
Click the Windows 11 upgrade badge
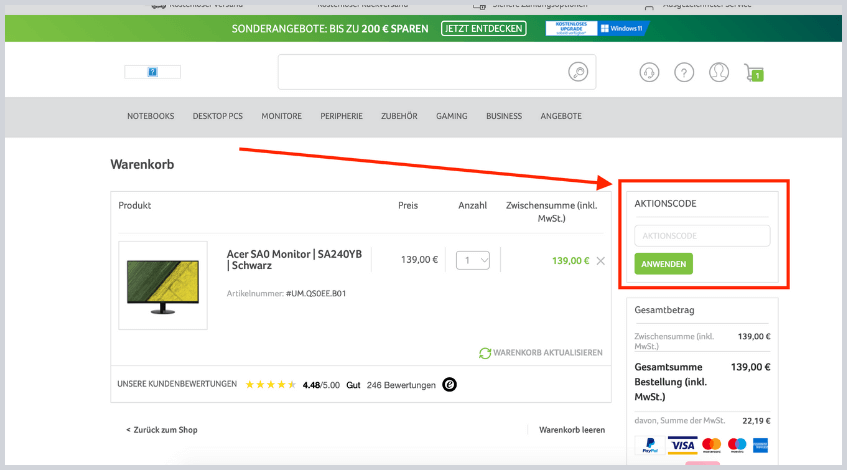click(597, 28)
